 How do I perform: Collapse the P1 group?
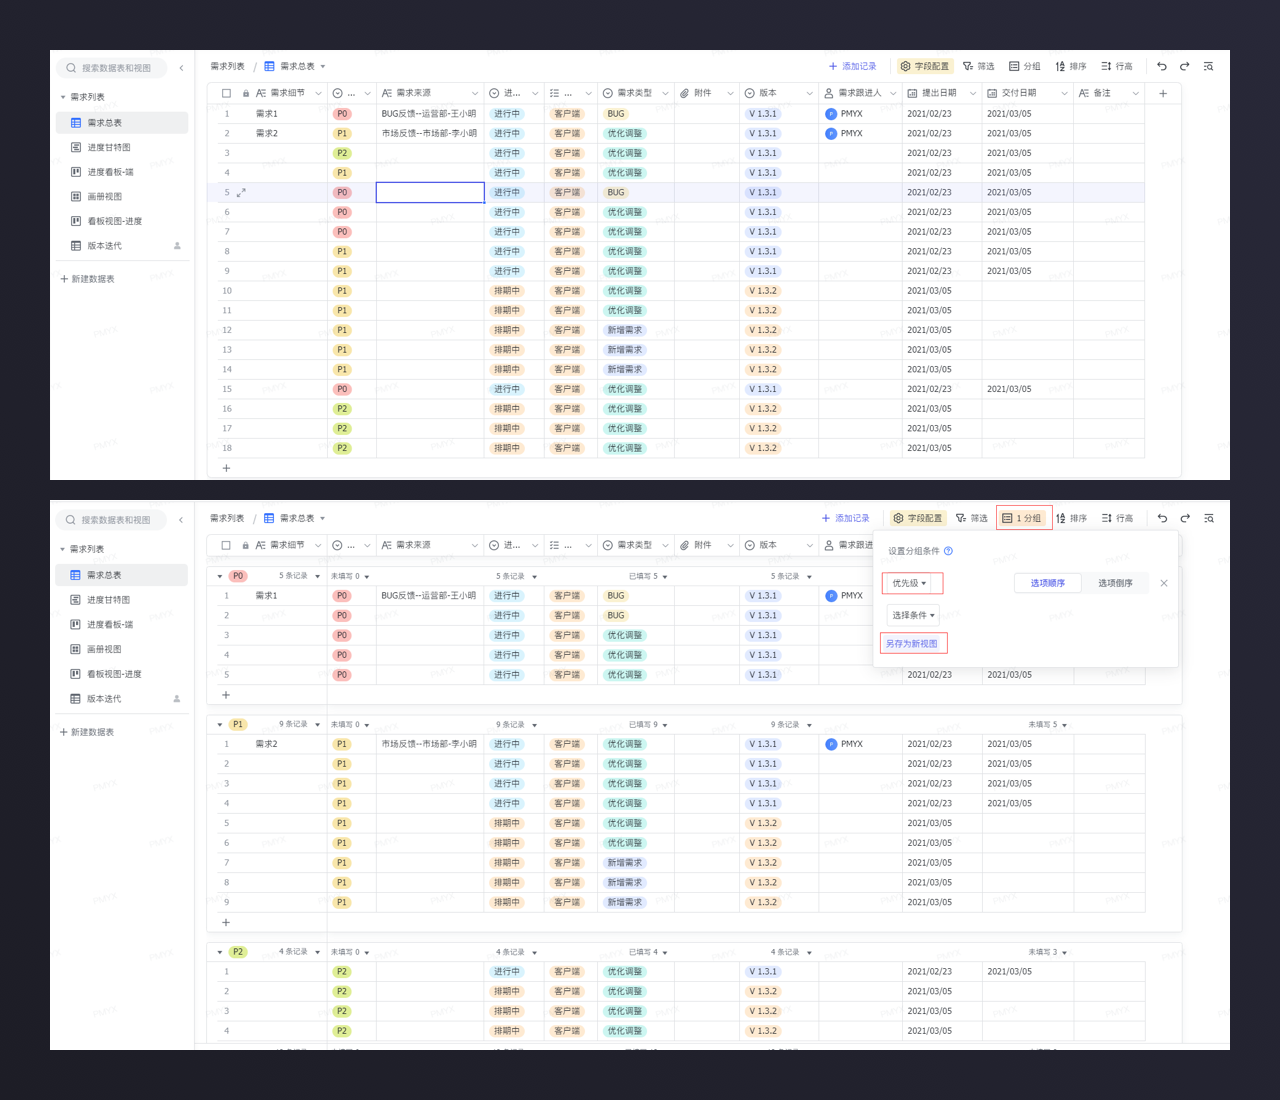[x=220, y=724]
